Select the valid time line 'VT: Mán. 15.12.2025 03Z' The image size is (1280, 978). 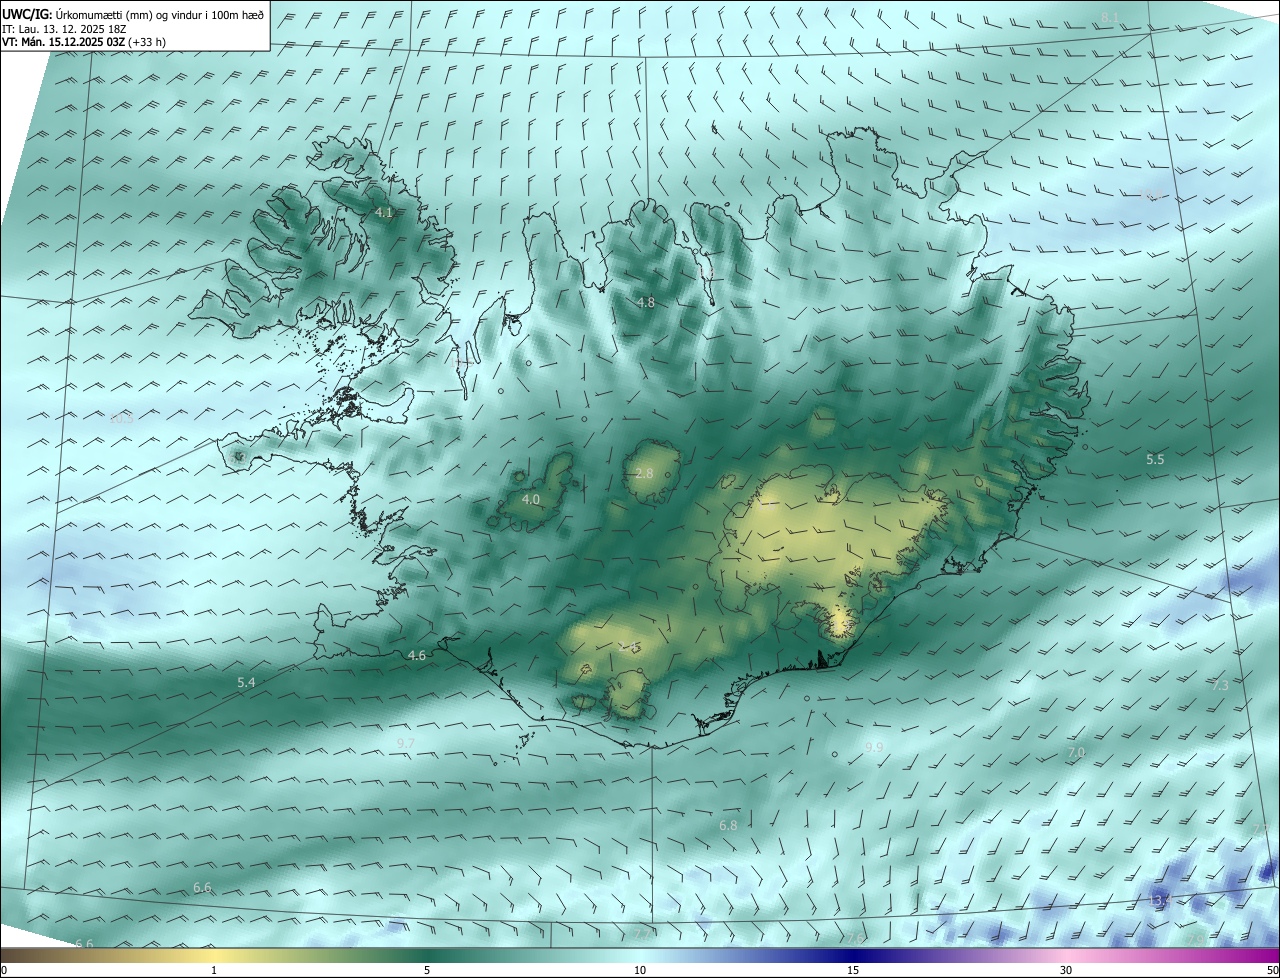[x=64, y=42]
